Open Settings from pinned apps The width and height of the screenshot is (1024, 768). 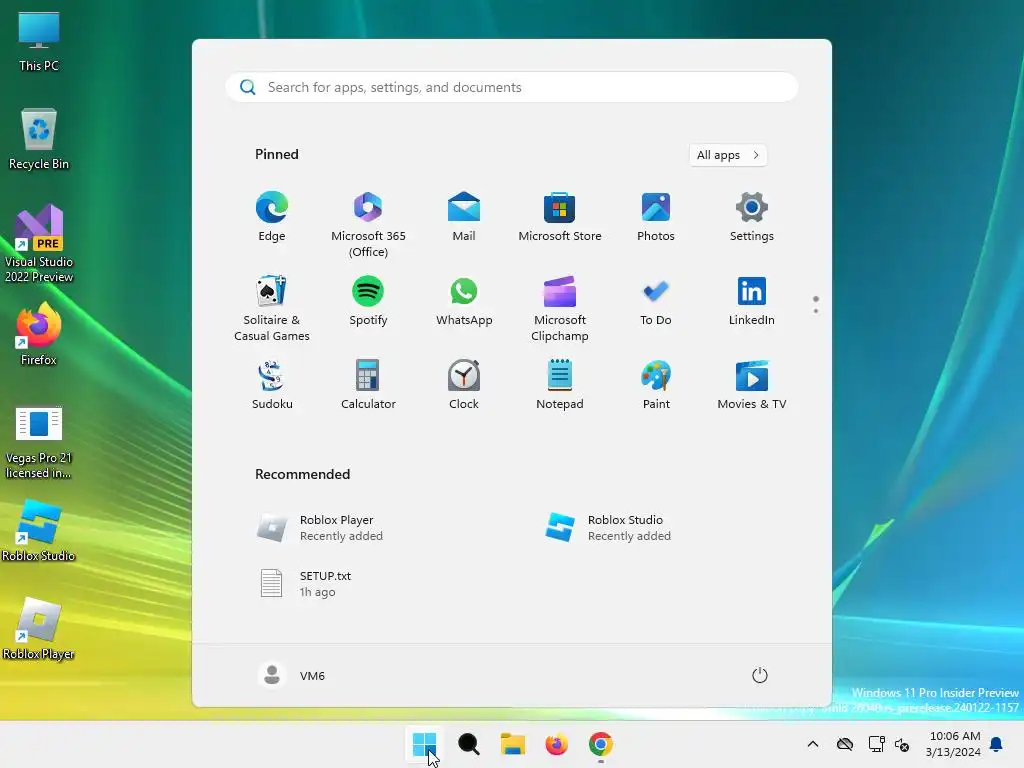[752, 217]
